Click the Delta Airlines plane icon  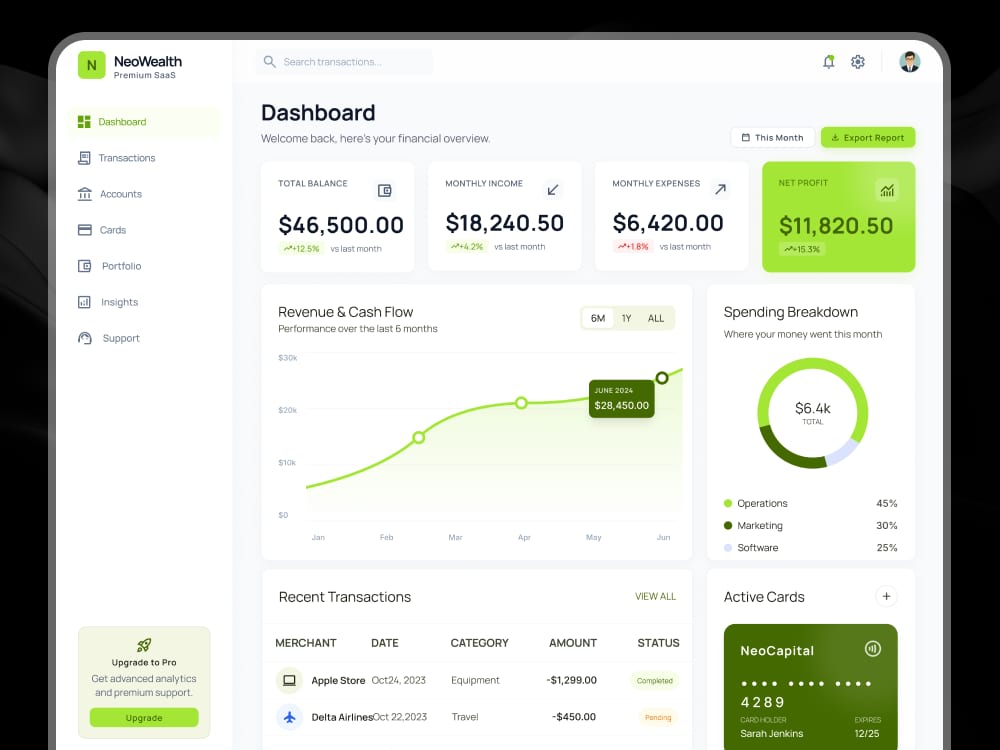289,717
